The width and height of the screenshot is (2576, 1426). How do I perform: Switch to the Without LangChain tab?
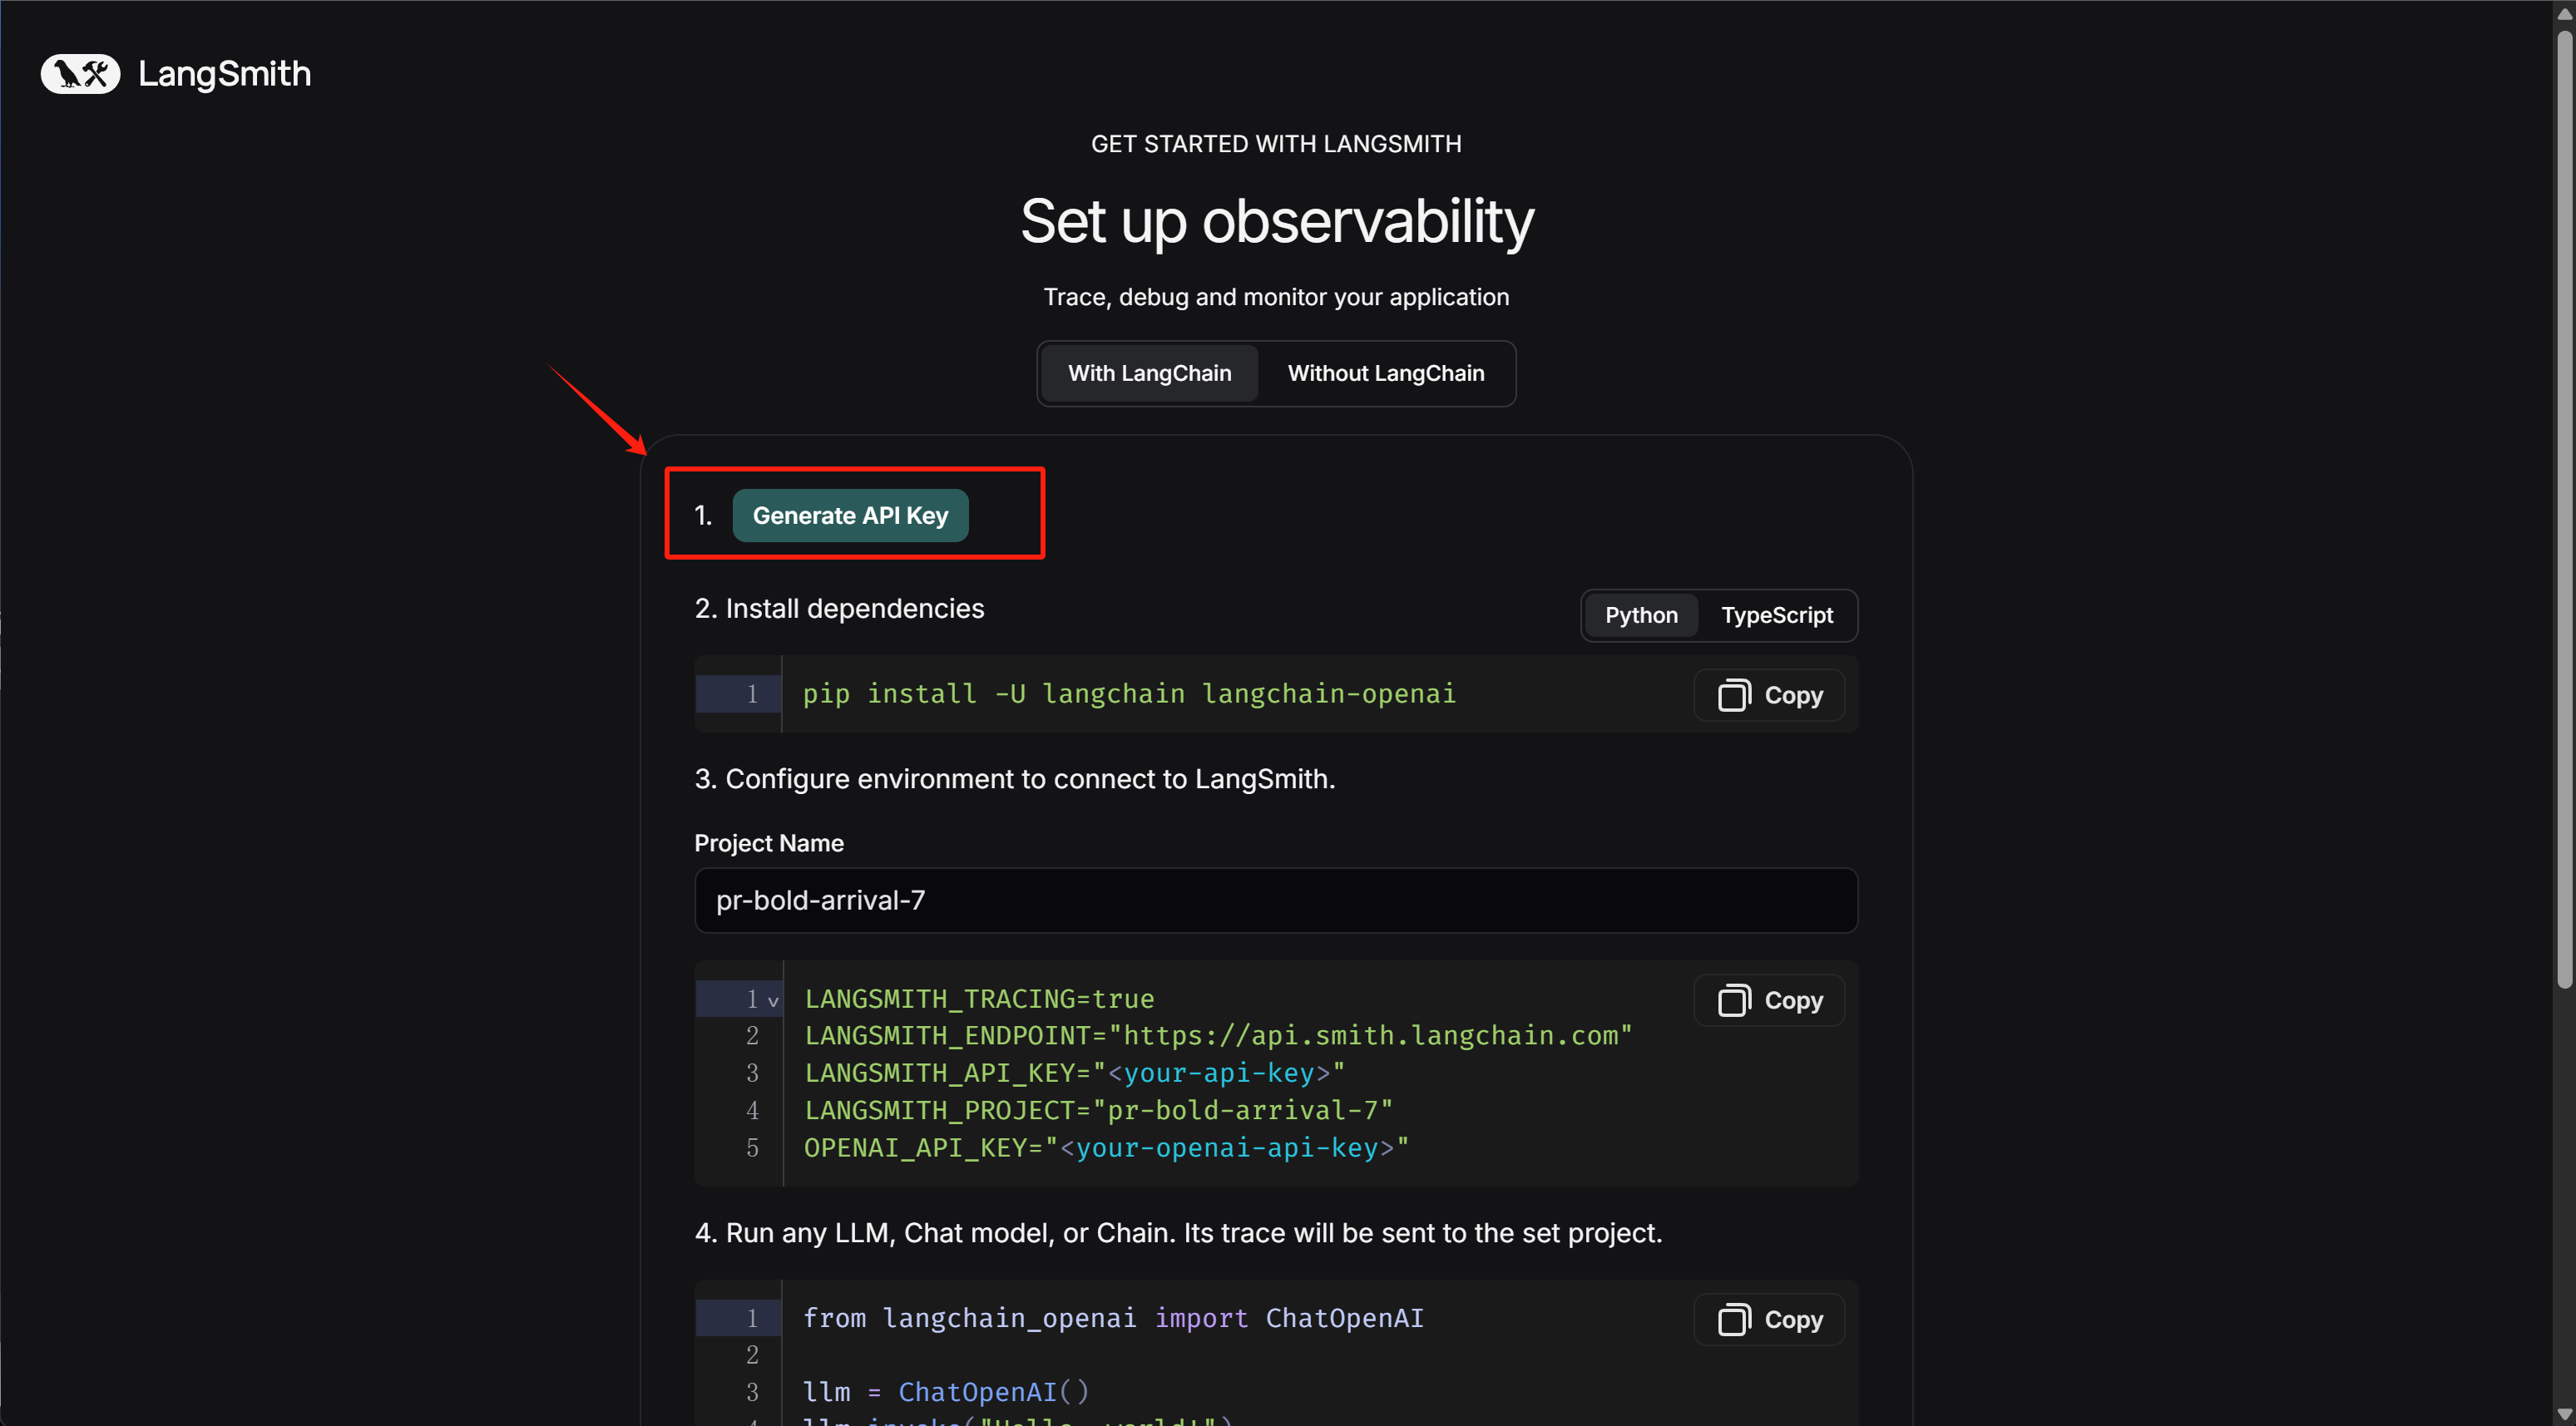coord(1385,373)
